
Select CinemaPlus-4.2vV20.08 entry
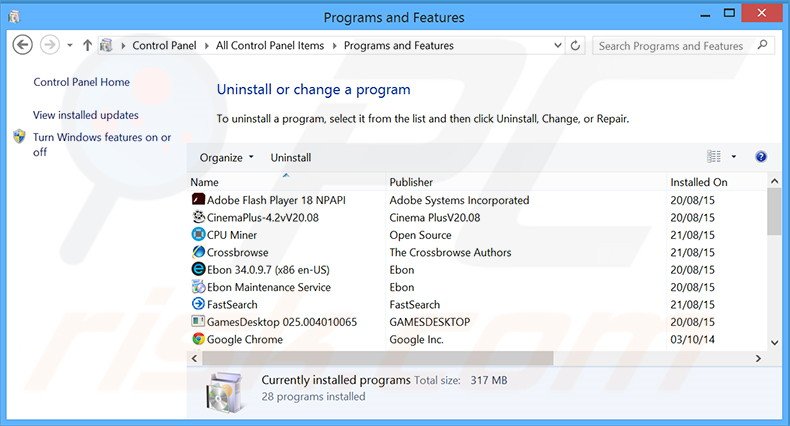click(262, 218)
